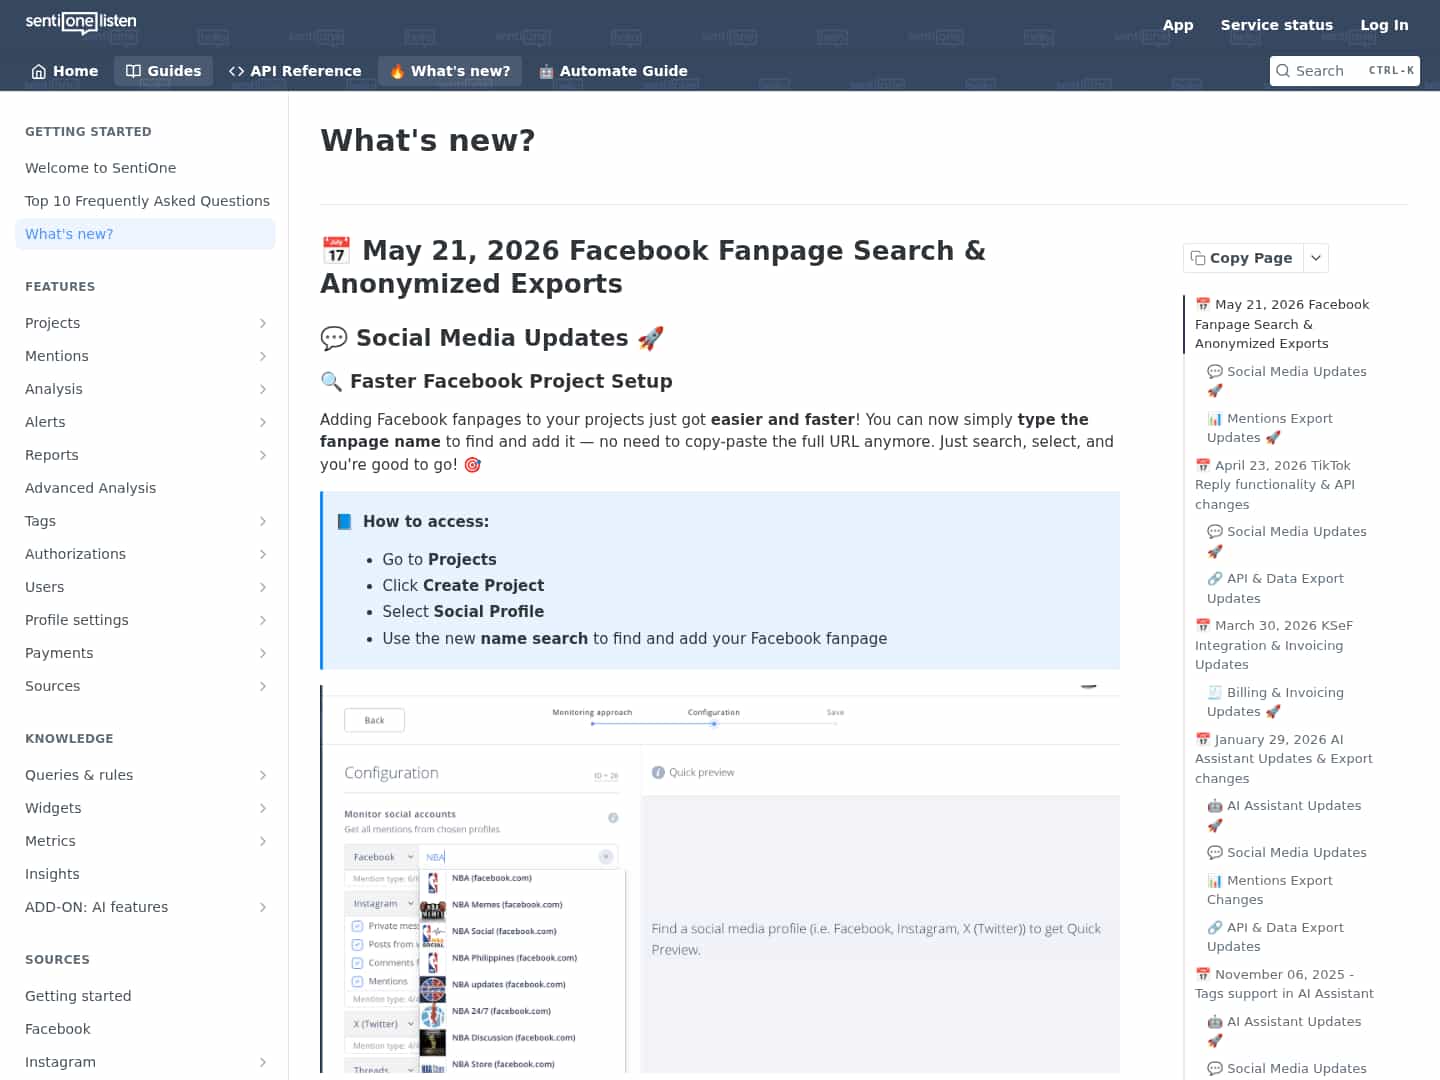
Task: Click the magnifying glass emoji before Faster Facebook
Action: point(331,381)
